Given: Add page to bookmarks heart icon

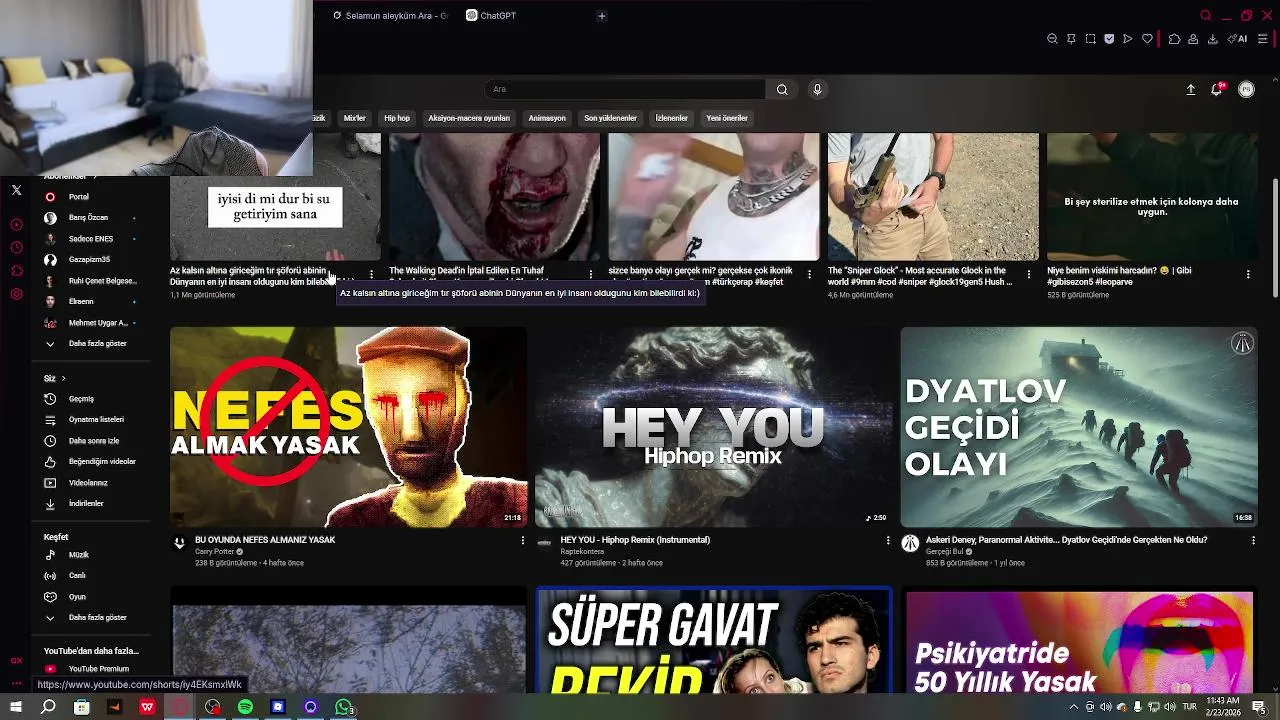Looking at the screenshot, I should pos(1147,39).
